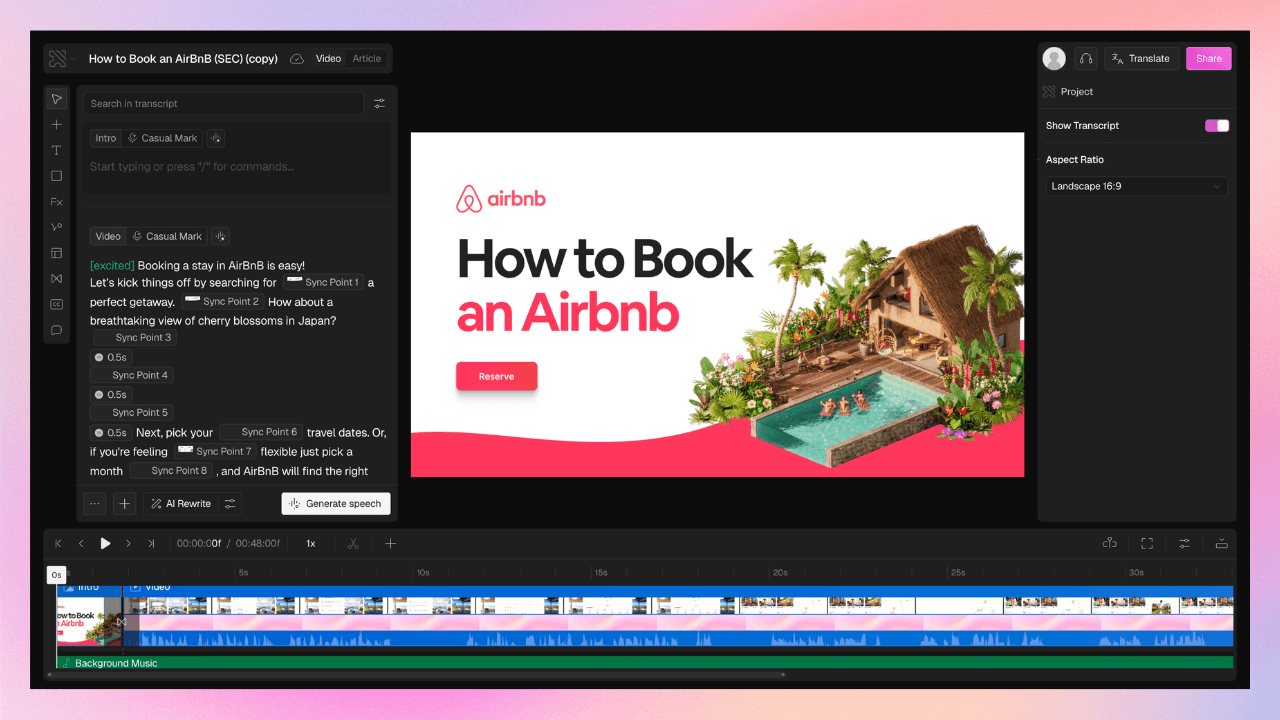1280x720 pixels.
Task: Open the comments speech bubble tool
Action: [x=57, y=330]
